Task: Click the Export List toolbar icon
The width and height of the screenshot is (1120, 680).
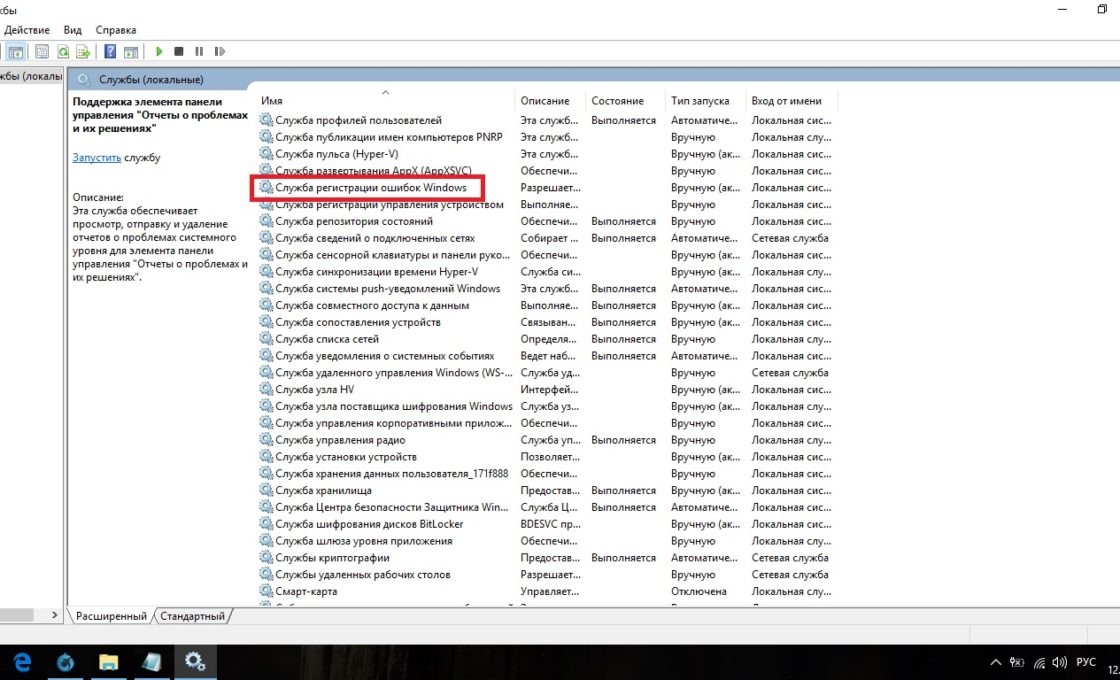Action: [83, 51]
